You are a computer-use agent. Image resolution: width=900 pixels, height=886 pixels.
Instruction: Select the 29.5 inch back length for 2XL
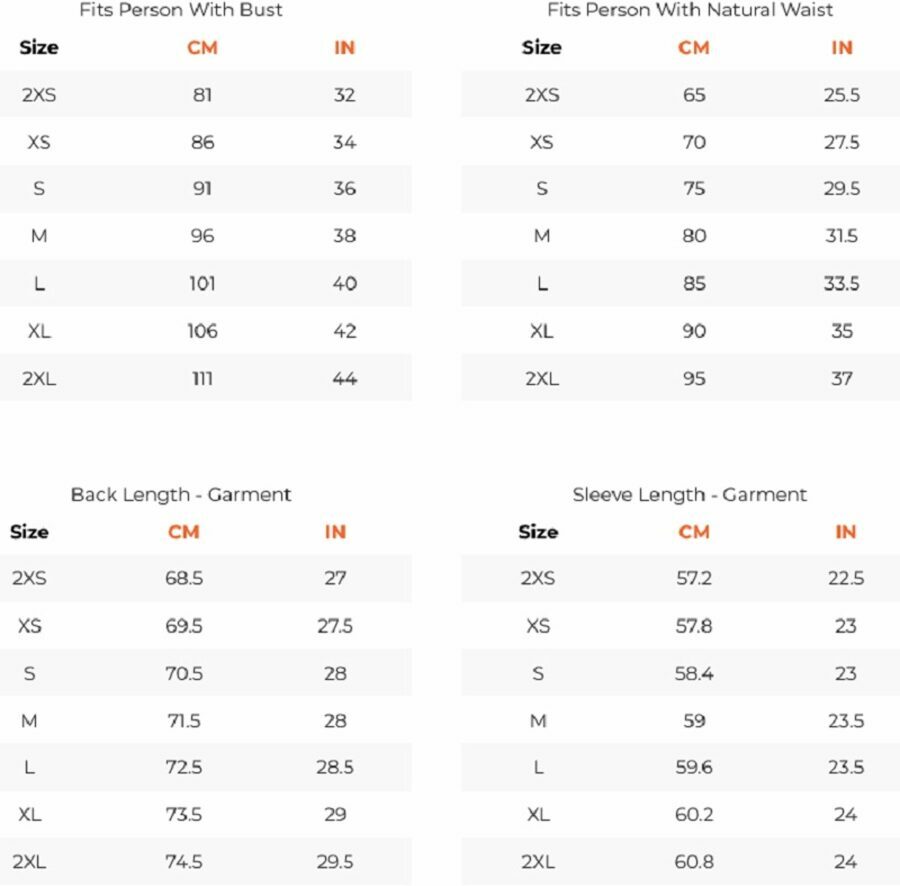pyautogui.click(x=335, y=861)
